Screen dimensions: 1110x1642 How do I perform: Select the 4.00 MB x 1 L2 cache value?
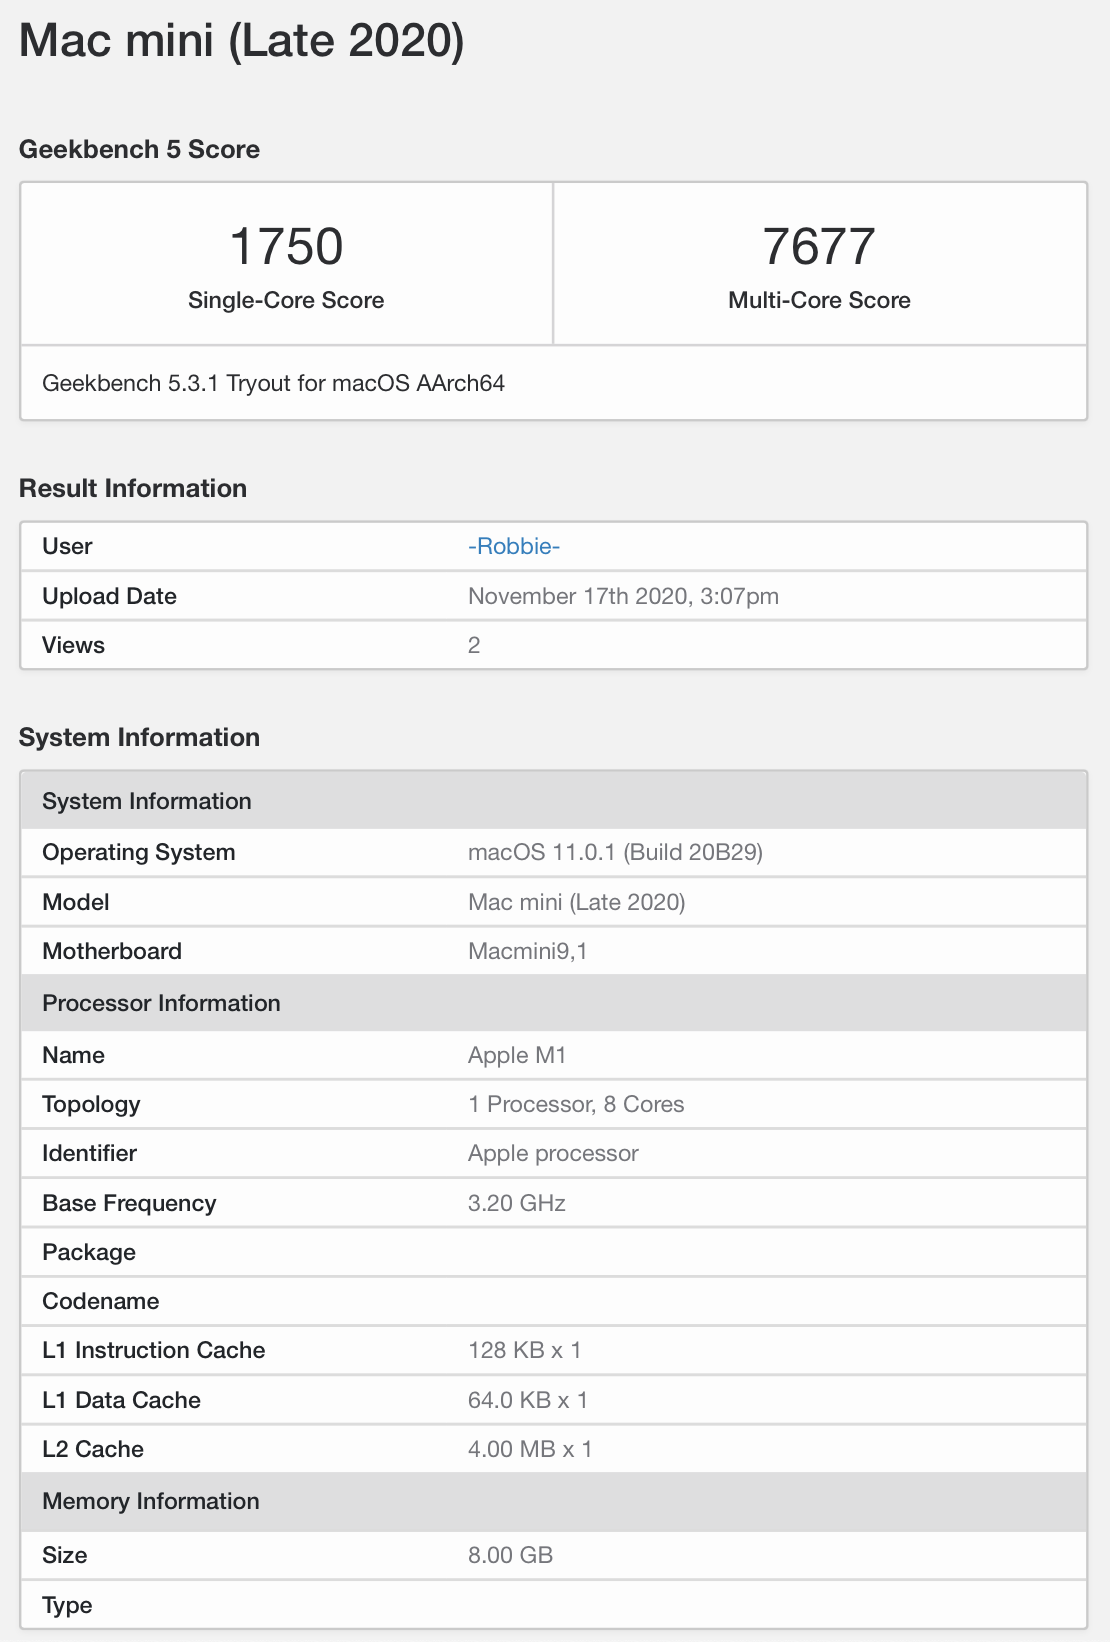coord(530,1449)
